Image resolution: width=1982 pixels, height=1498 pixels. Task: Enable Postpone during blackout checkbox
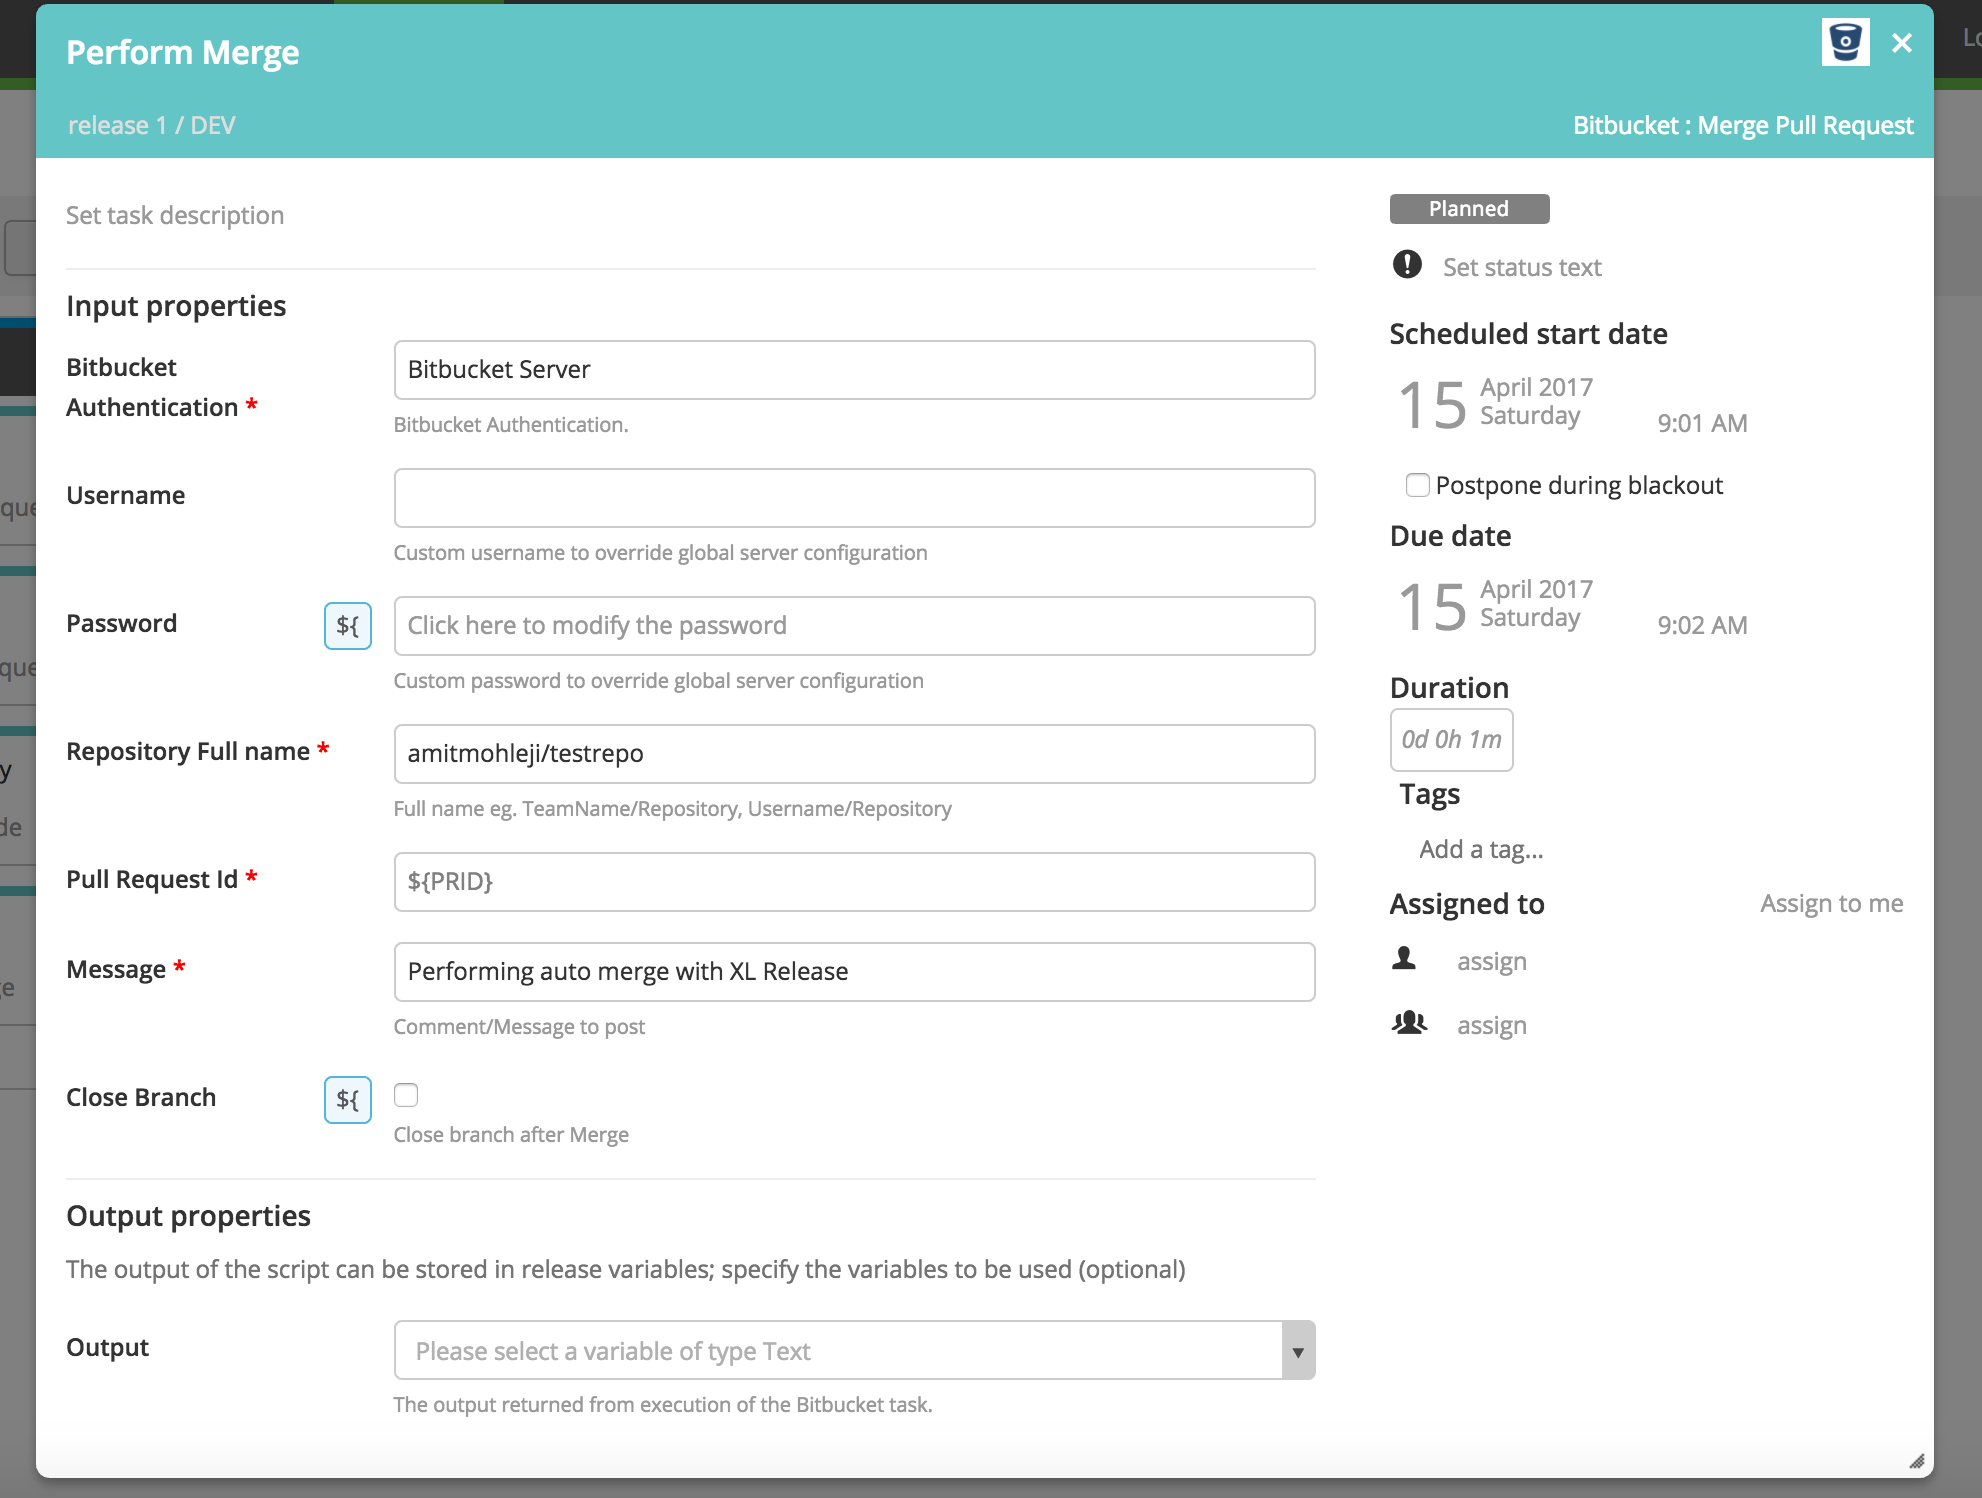pyautogui.click(x=1418, y=485)
